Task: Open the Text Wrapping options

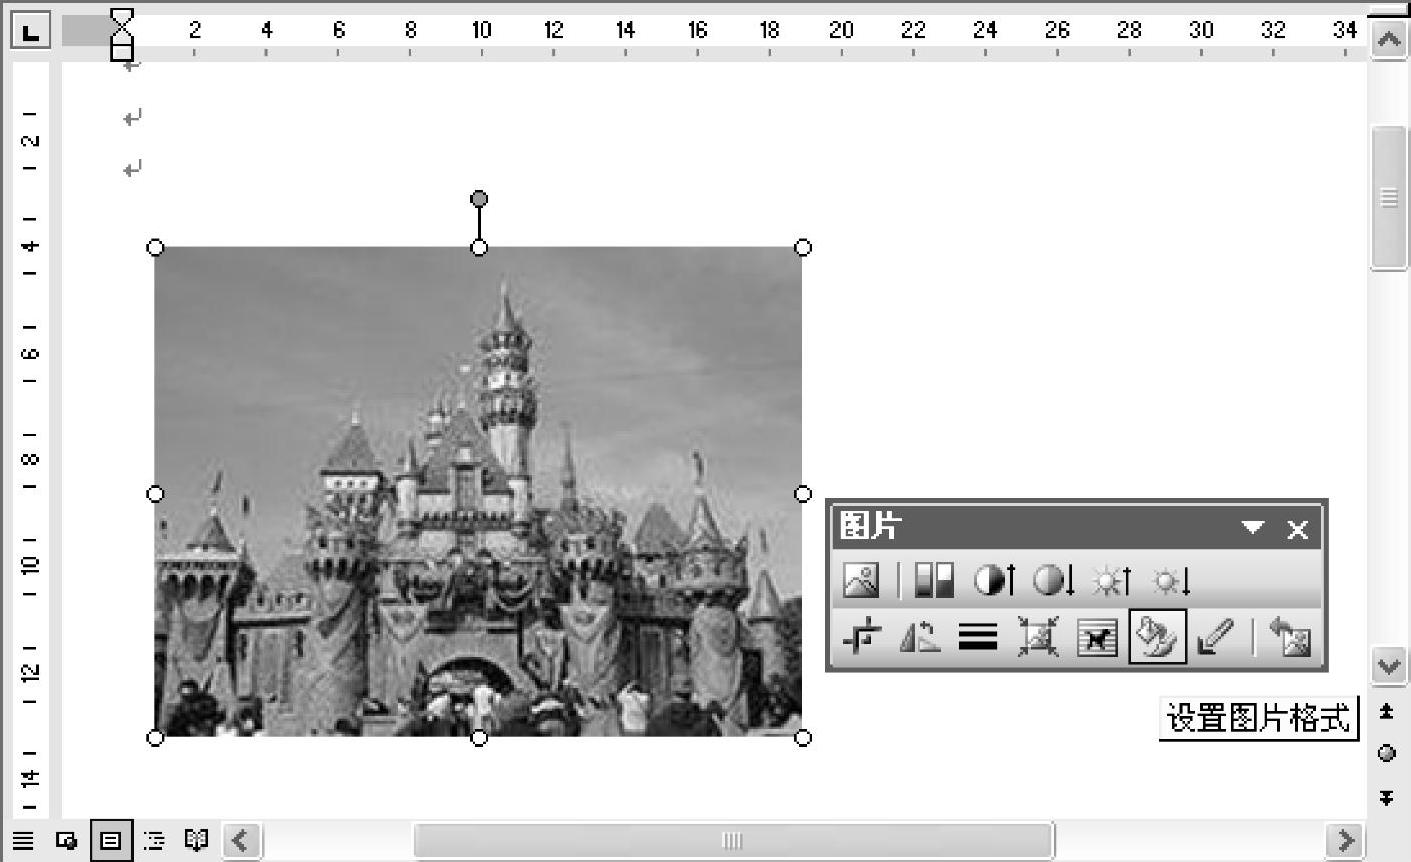Action: point(1097,637)
